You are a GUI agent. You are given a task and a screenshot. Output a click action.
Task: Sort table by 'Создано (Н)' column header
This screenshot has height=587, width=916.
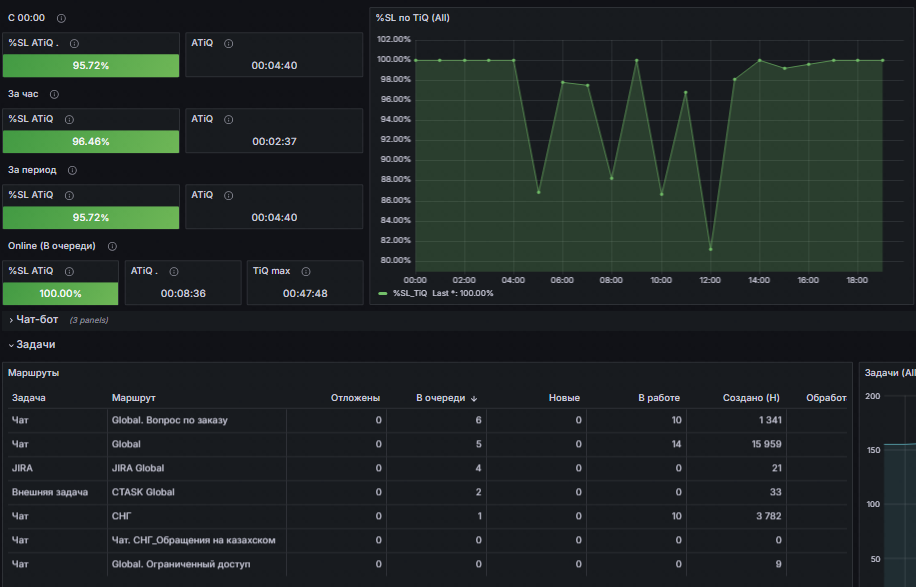point(751,398)
